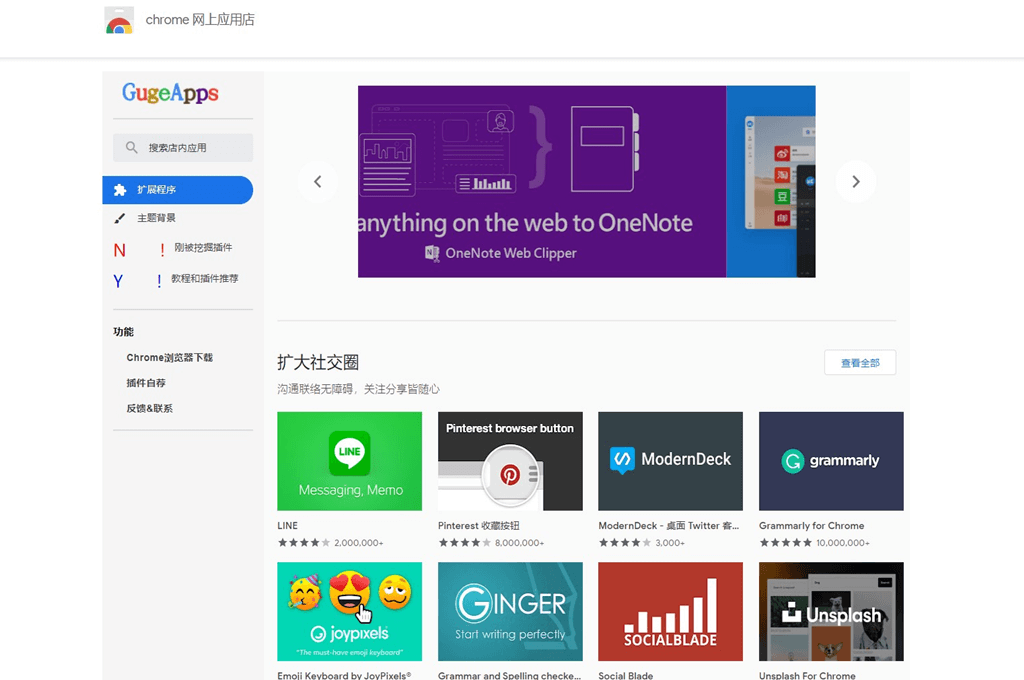The width and height of the screenshot is (1024, 680).
Task: Open the Grammarly extension thumbnail
Action: (x=831, y=461)
